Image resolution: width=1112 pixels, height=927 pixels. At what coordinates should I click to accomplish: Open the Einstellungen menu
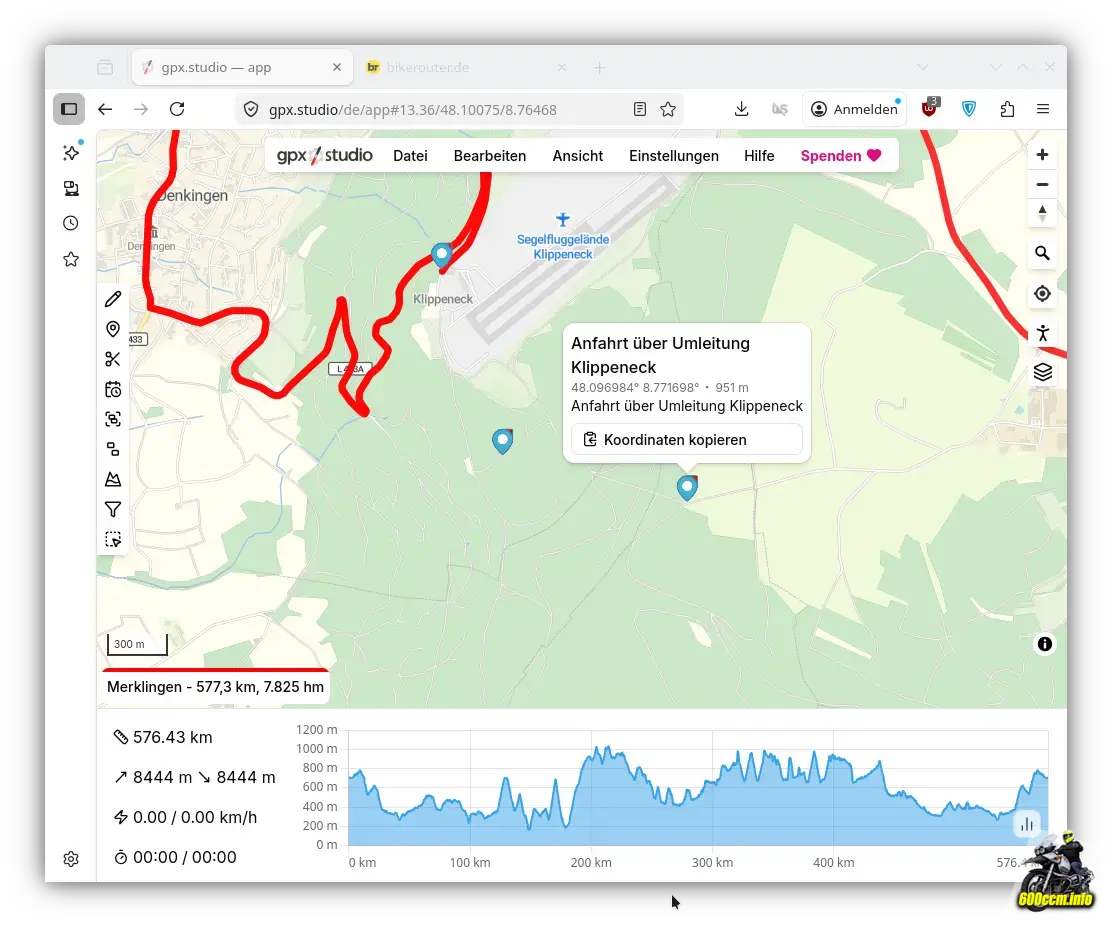(x=673, y=156)
